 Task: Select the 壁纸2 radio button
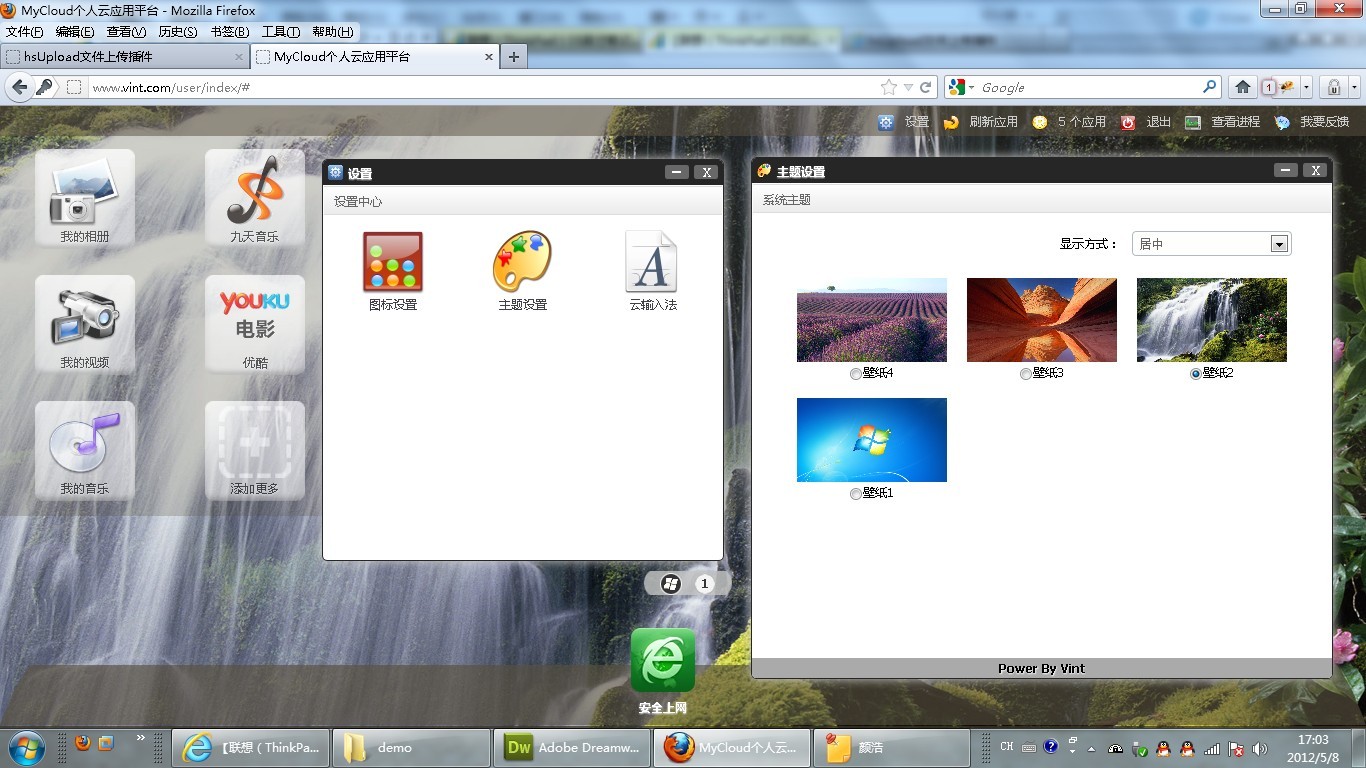(1195, 374)
